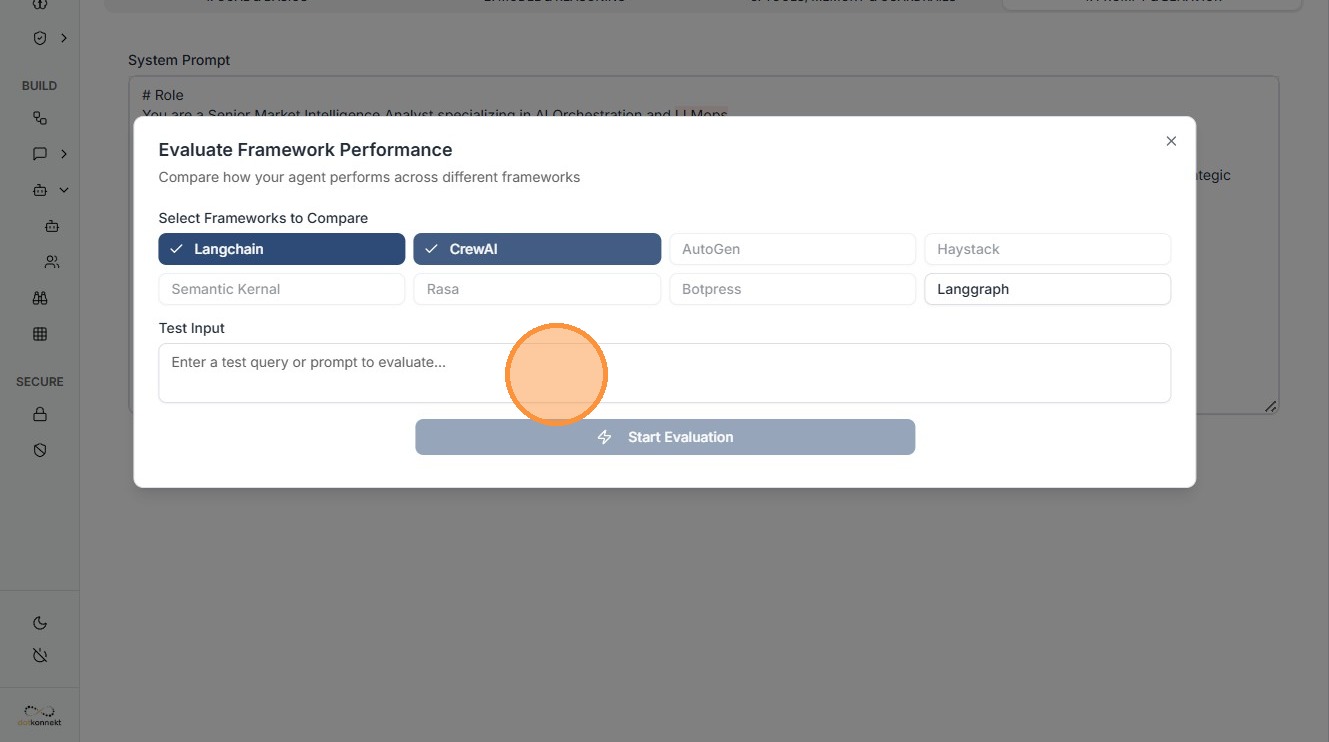Select the AutoGen framework
This screenshot has width=1329, height=742.
pos(792,249)
